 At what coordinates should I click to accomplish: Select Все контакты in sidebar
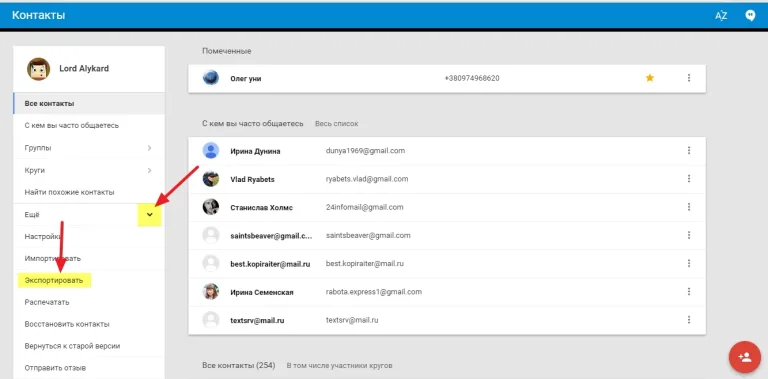tap(89, 104)
